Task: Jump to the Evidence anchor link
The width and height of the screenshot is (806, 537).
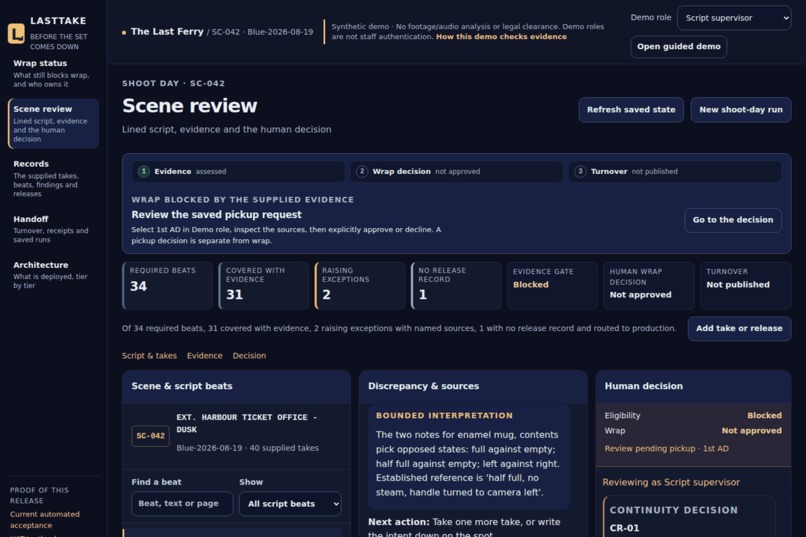Action: click(205, 356)
